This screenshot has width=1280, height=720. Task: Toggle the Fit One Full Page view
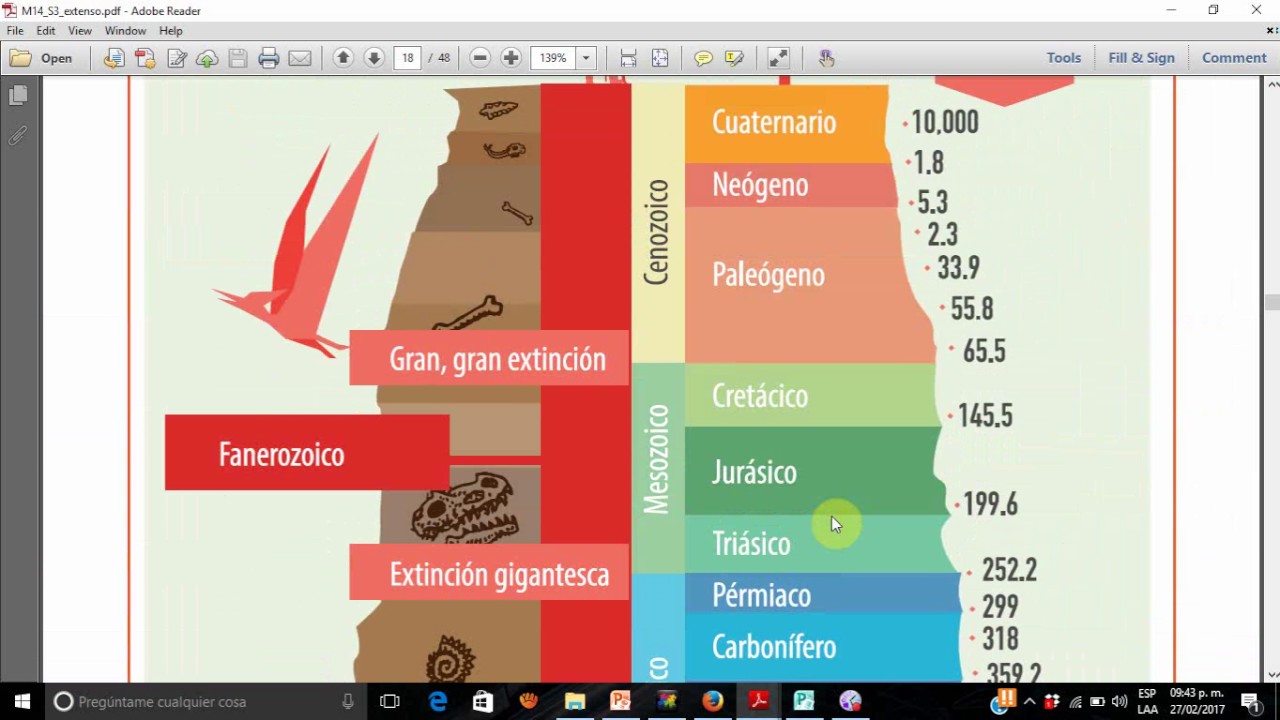tap(660, 58)
